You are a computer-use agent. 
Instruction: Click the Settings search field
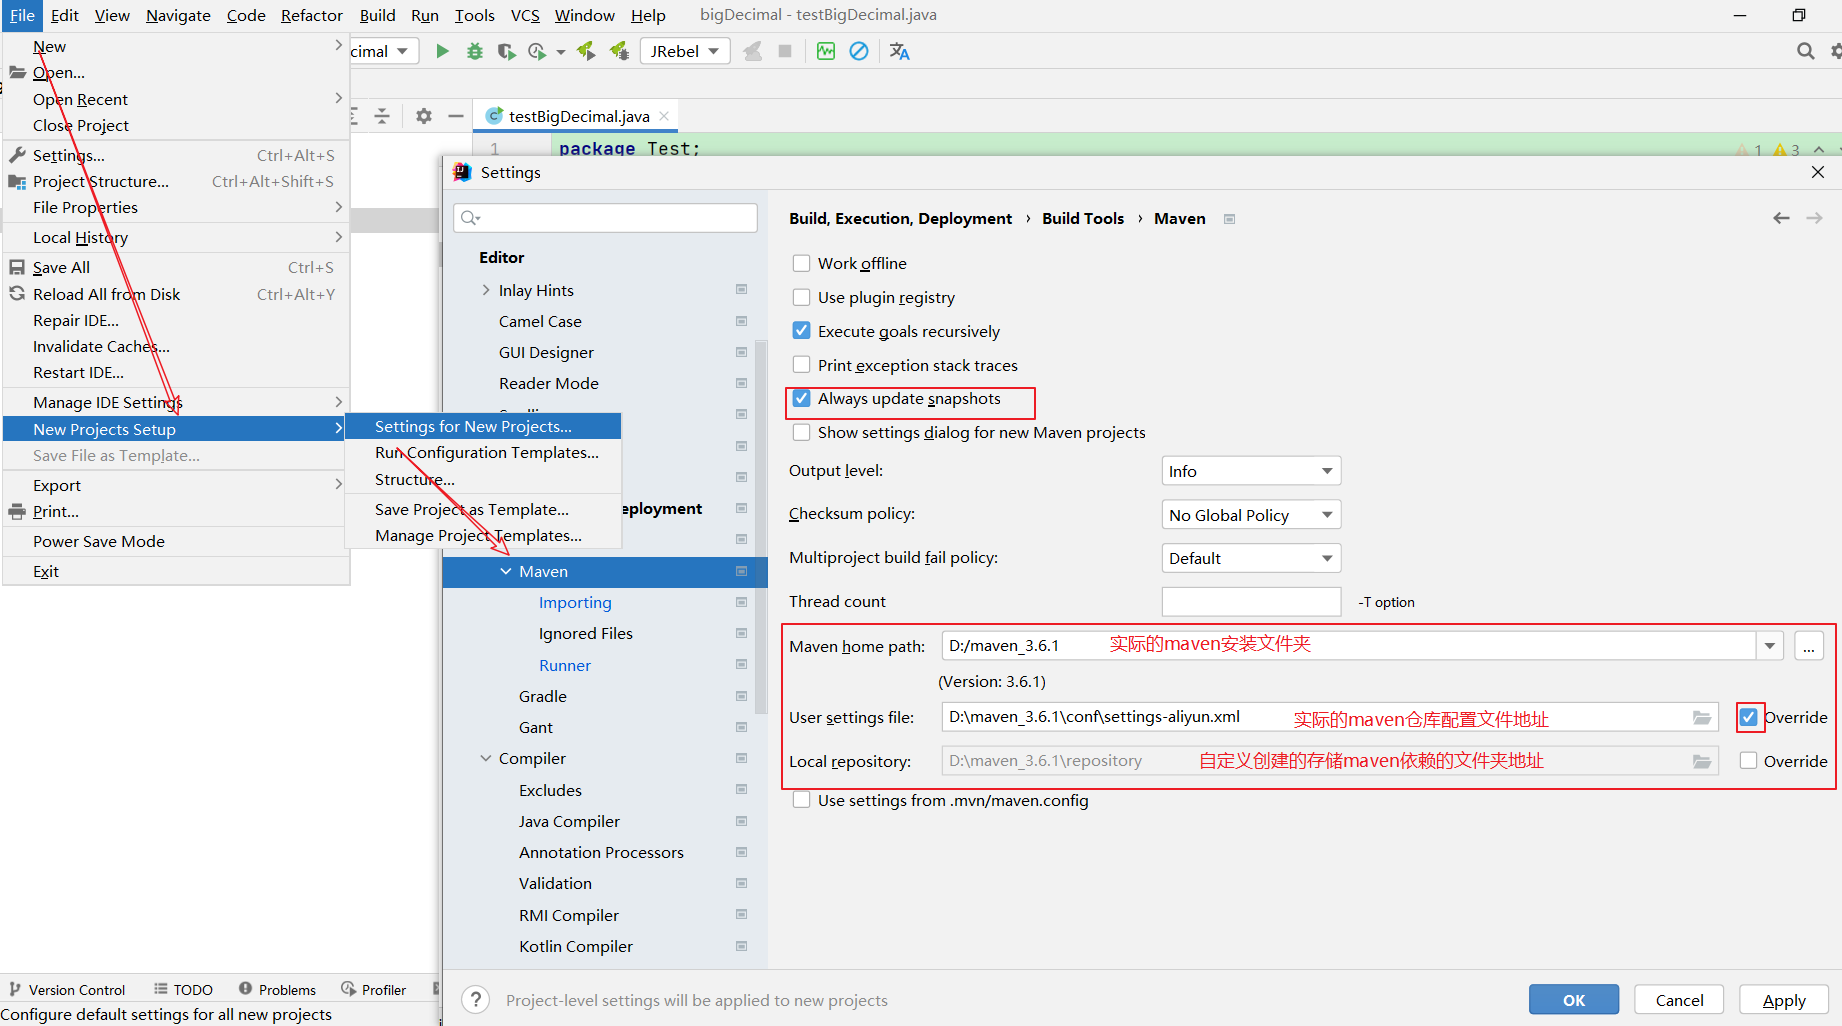click(605, 218)
